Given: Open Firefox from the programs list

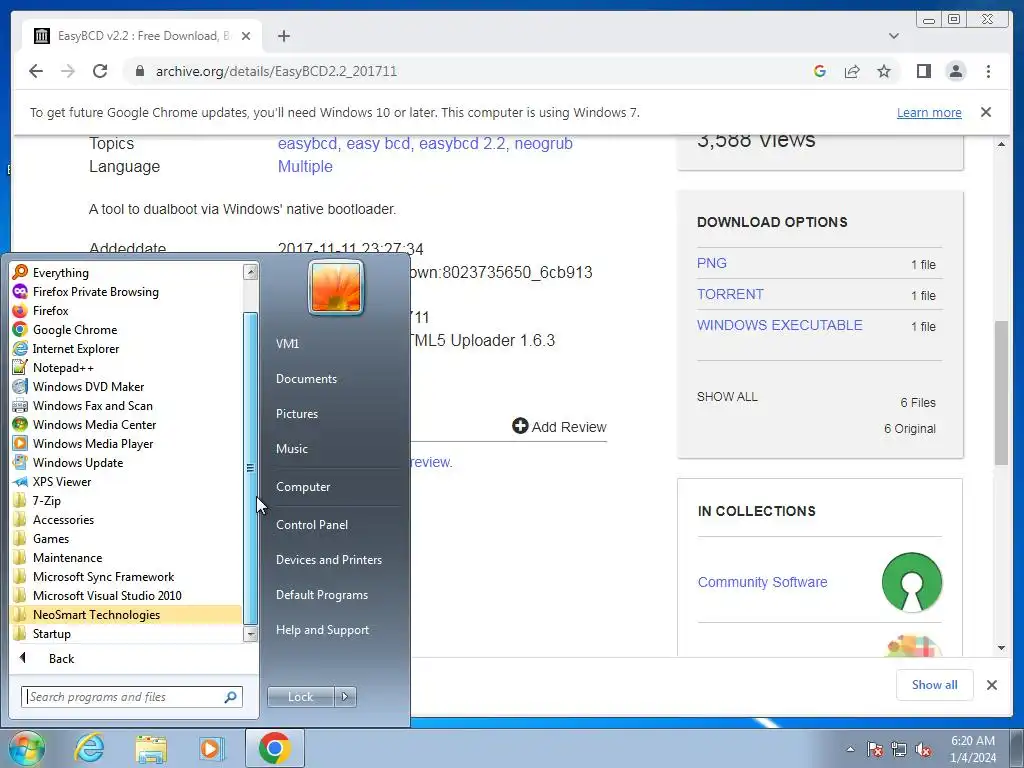Looking at the screenshot, I should 50,310.
